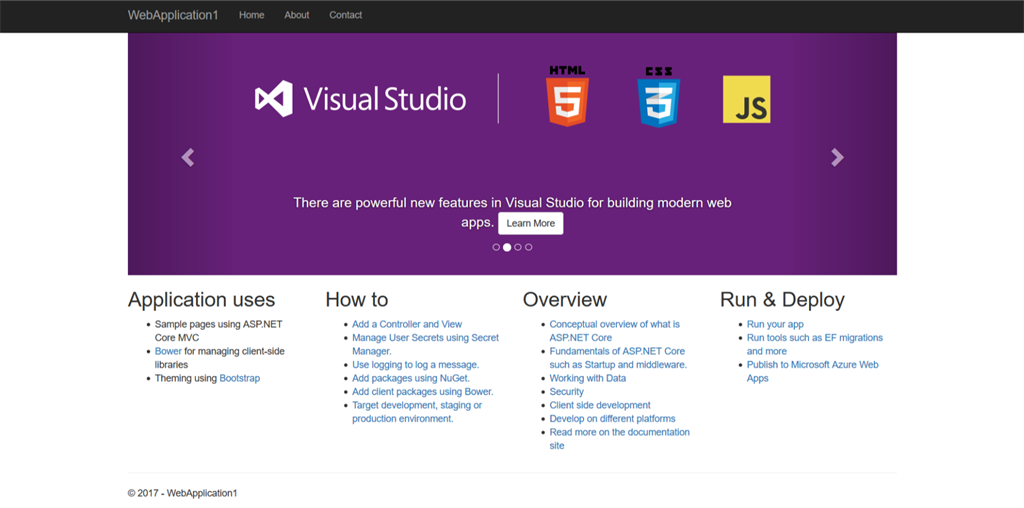Go to previous carousel slide arrow
Image resolution: width=1024 pixels, height=508 pixels.
187,157
